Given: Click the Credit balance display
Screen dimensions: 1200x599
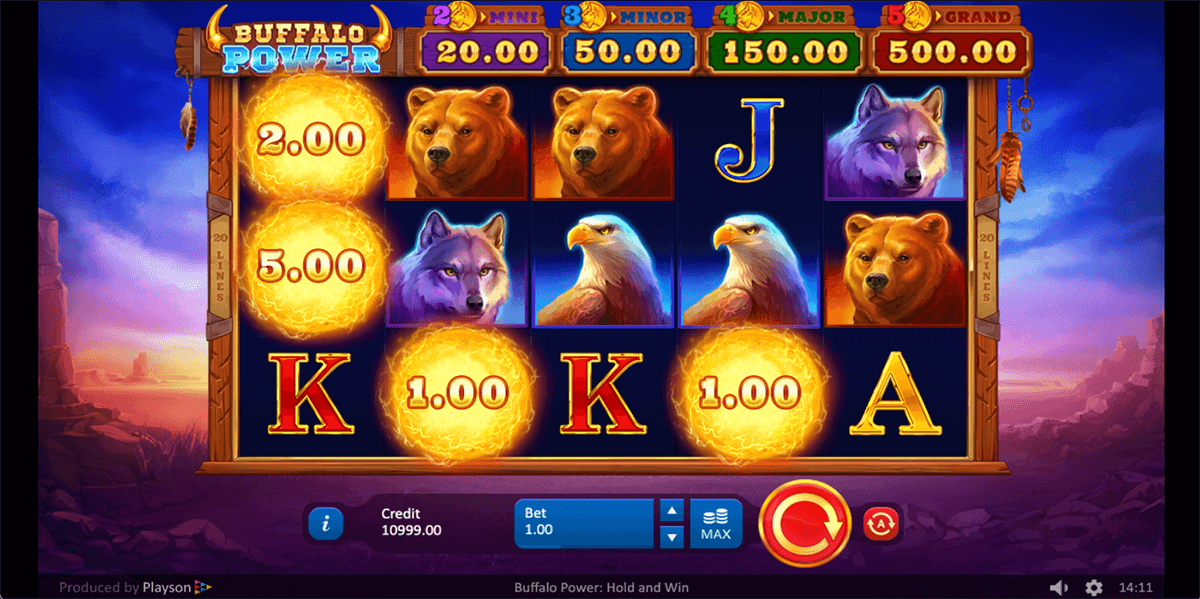Looking at the screenshot, I should click(x=411, y=522).
